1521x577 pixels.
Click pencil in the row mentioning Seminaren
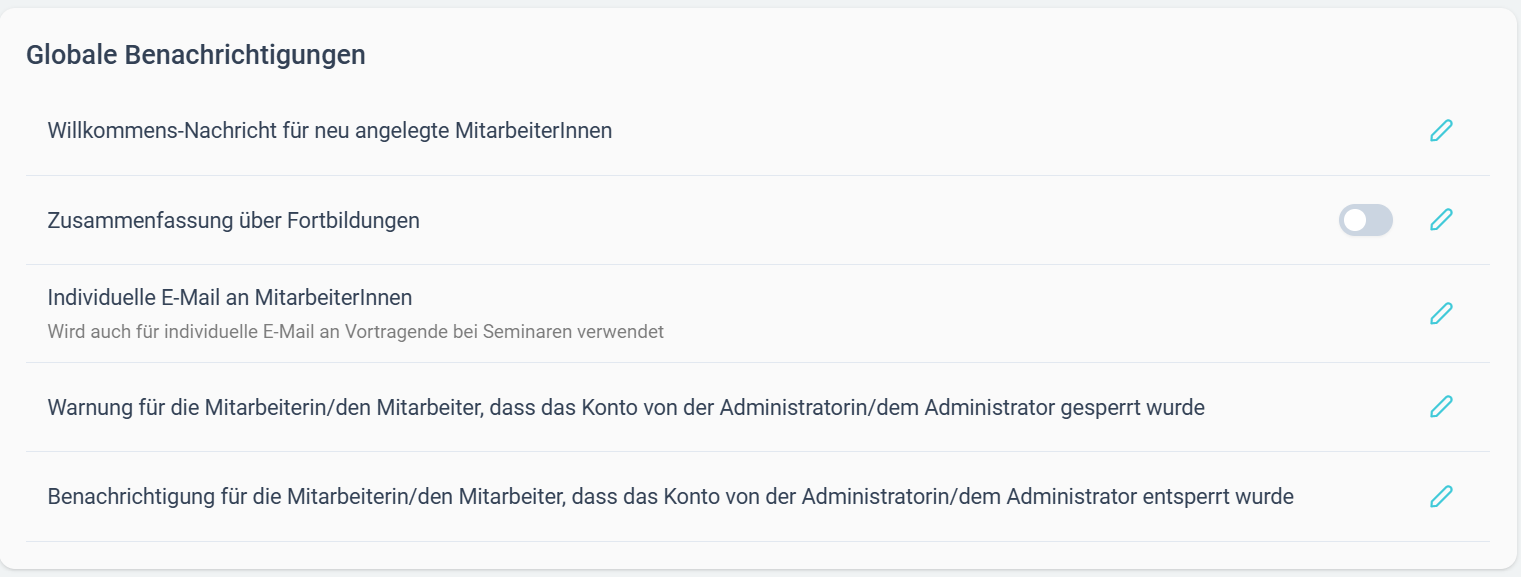(1441, 313)
